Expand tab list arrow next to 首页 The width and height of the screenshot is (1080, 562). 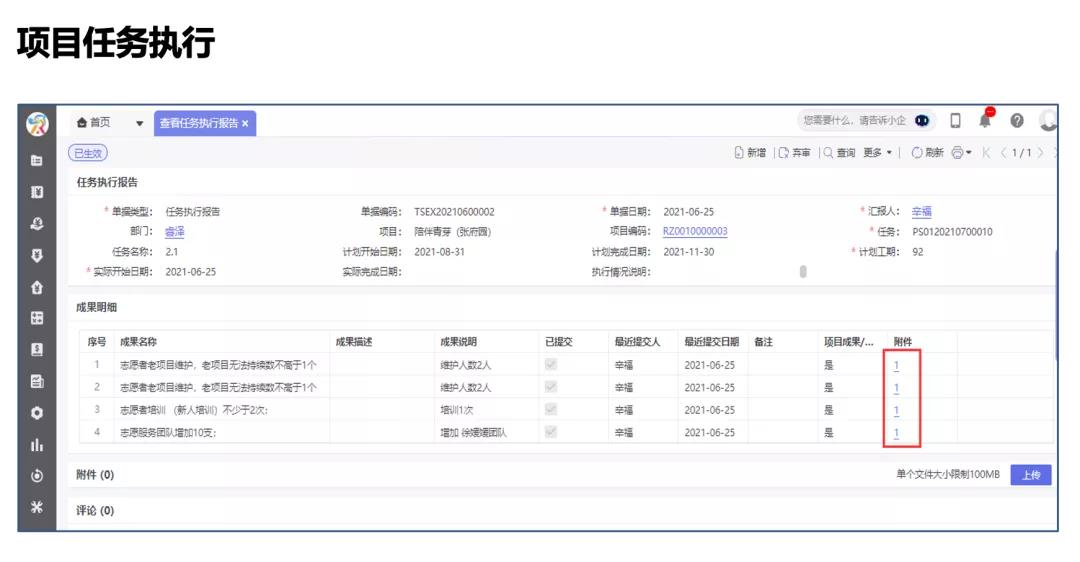[x=139, y=123]
